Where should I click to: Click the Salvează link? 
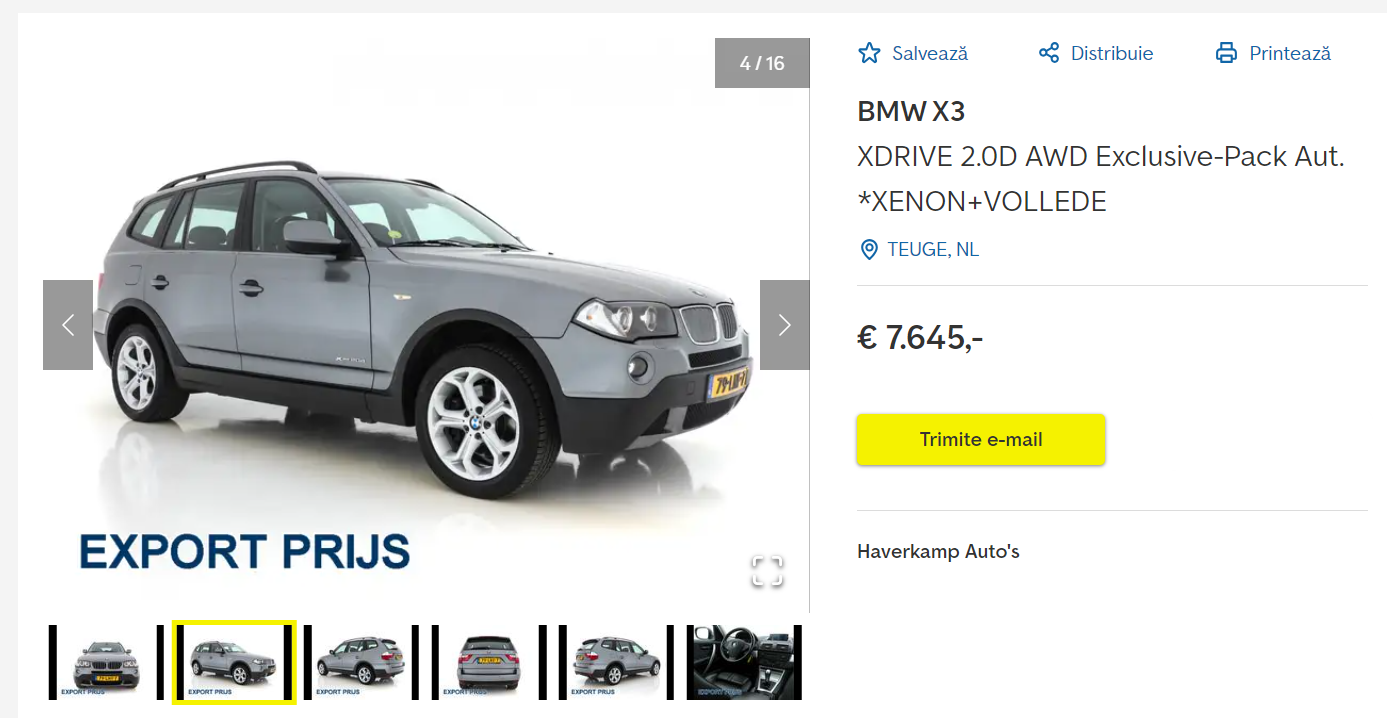(x=930, y=54)
